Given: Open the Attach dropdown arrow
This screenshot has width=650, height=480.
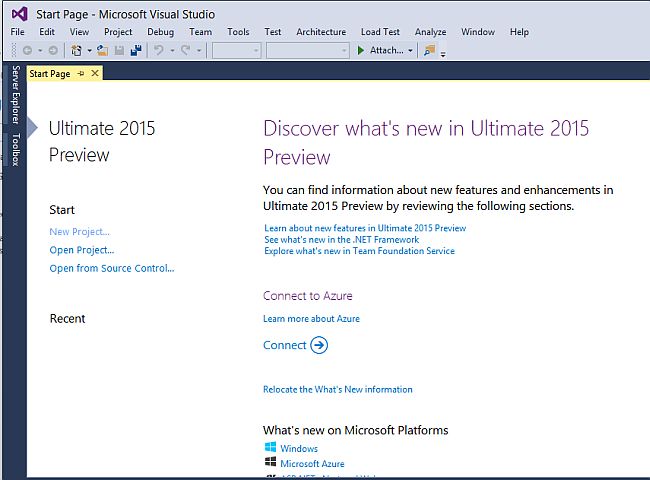Looking at the screenshot, I should click(x=410, y=50).
